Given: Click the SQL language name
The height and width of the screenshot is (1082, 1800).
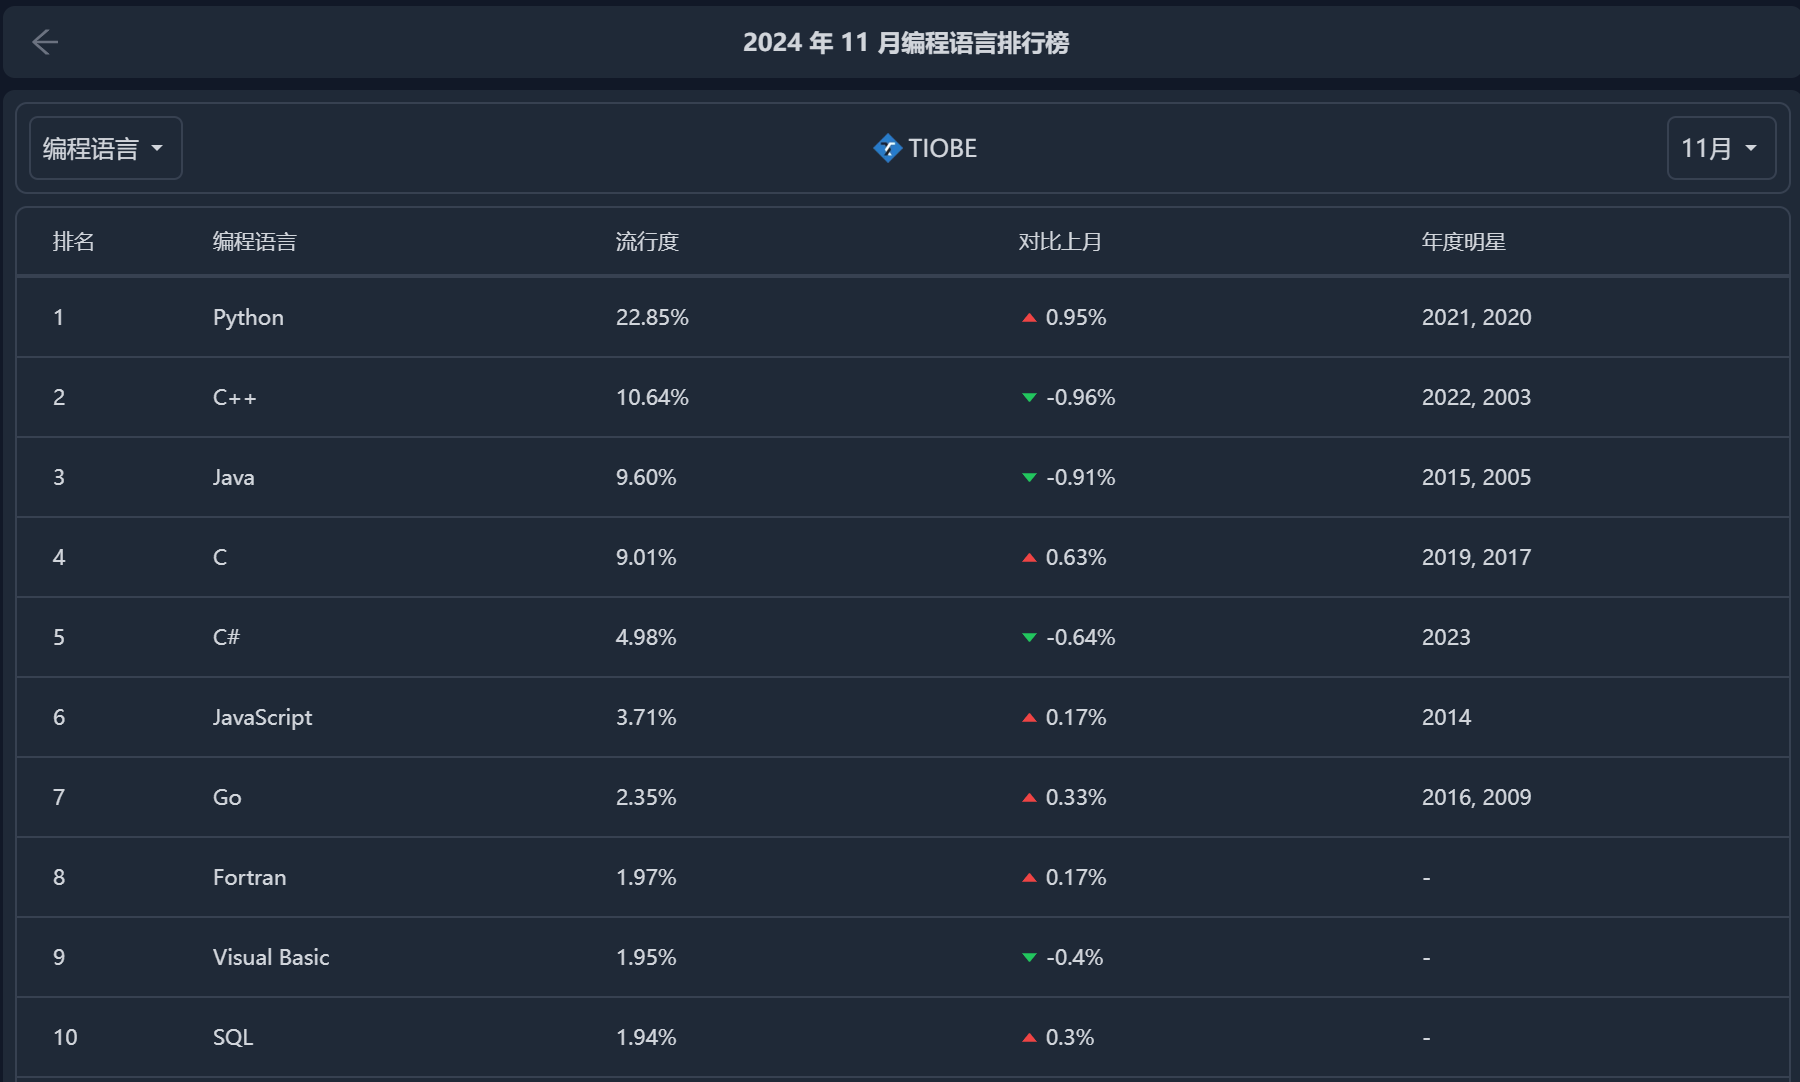Looking at the screenshot, I should pyautogui.click(x=233, y=1038).
